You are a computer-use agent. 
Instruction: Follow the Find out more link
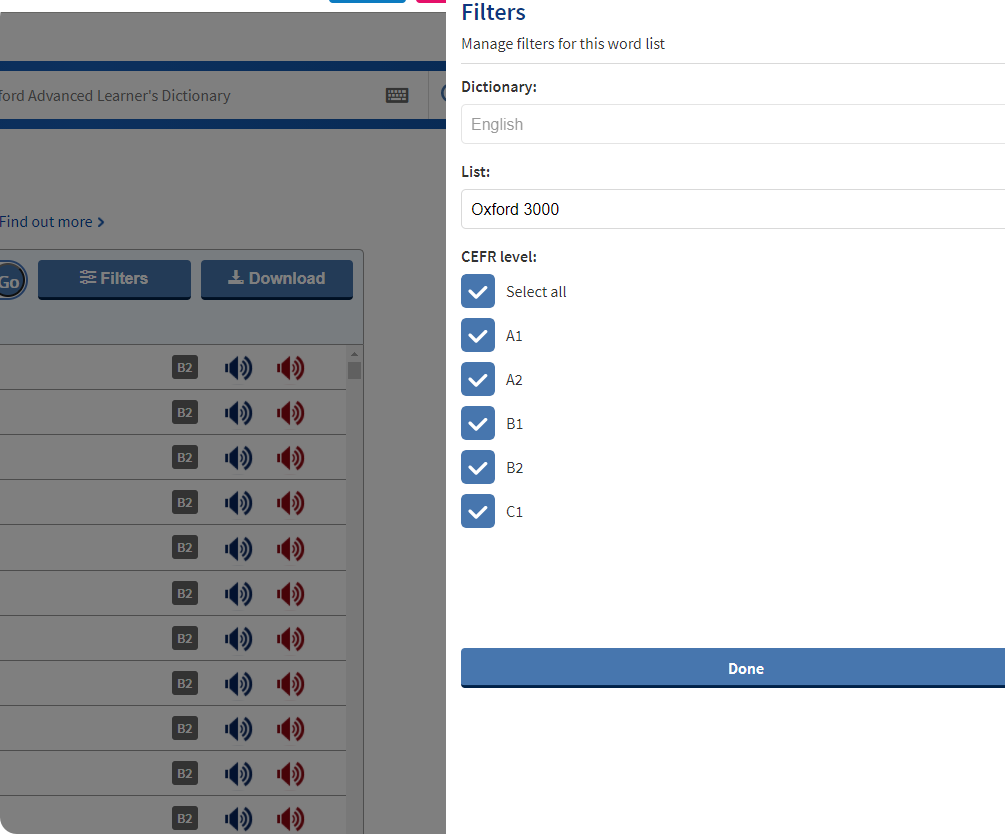point(52,222)
